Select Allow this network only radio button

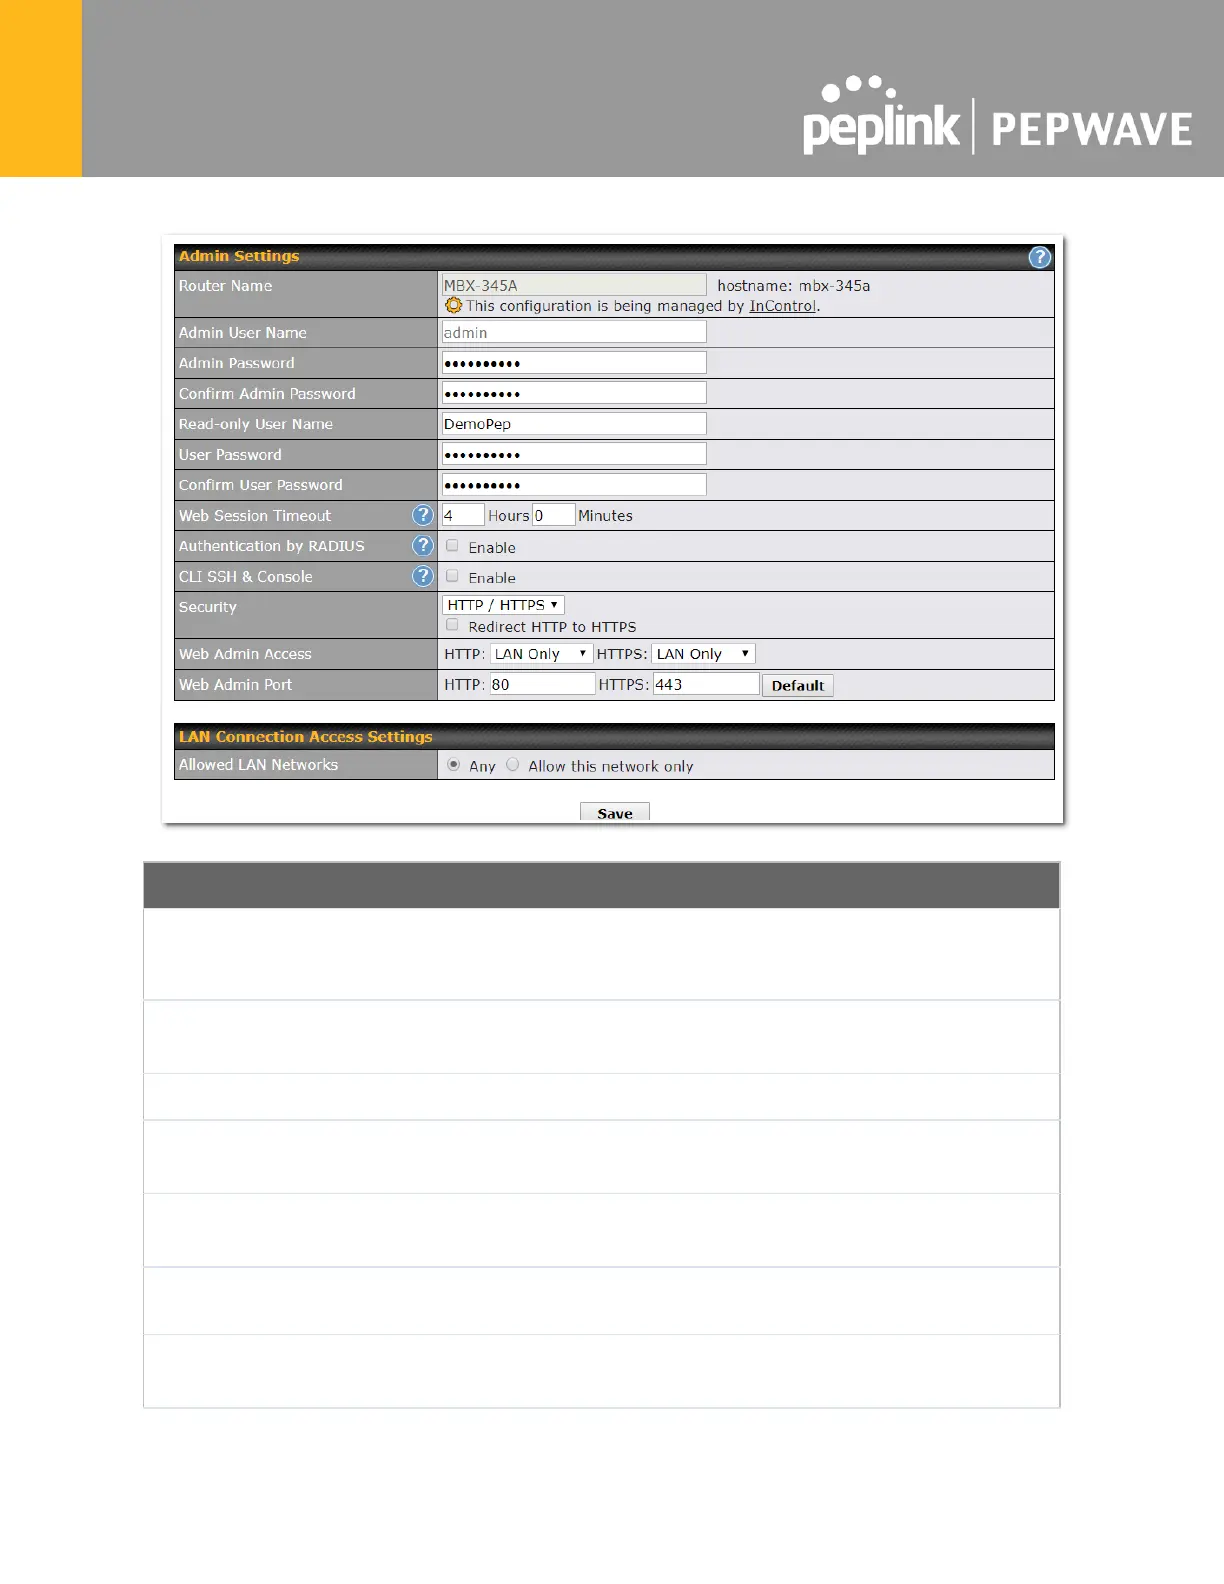[x=513, y=765]
